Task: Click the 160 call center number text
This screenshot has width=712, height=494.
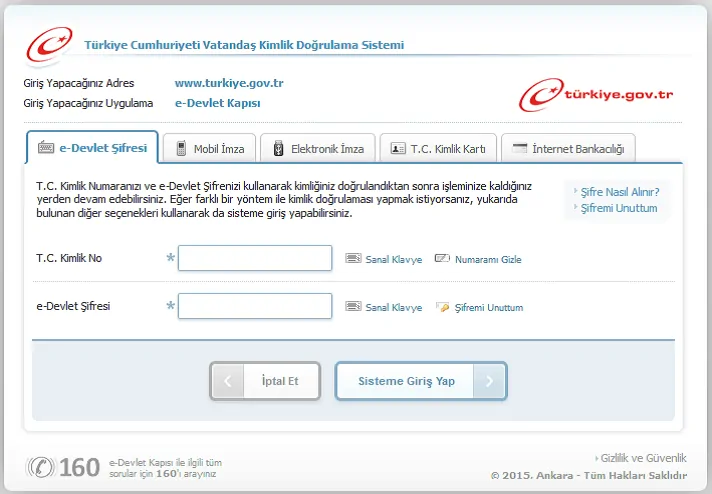Action: (79, 467)
